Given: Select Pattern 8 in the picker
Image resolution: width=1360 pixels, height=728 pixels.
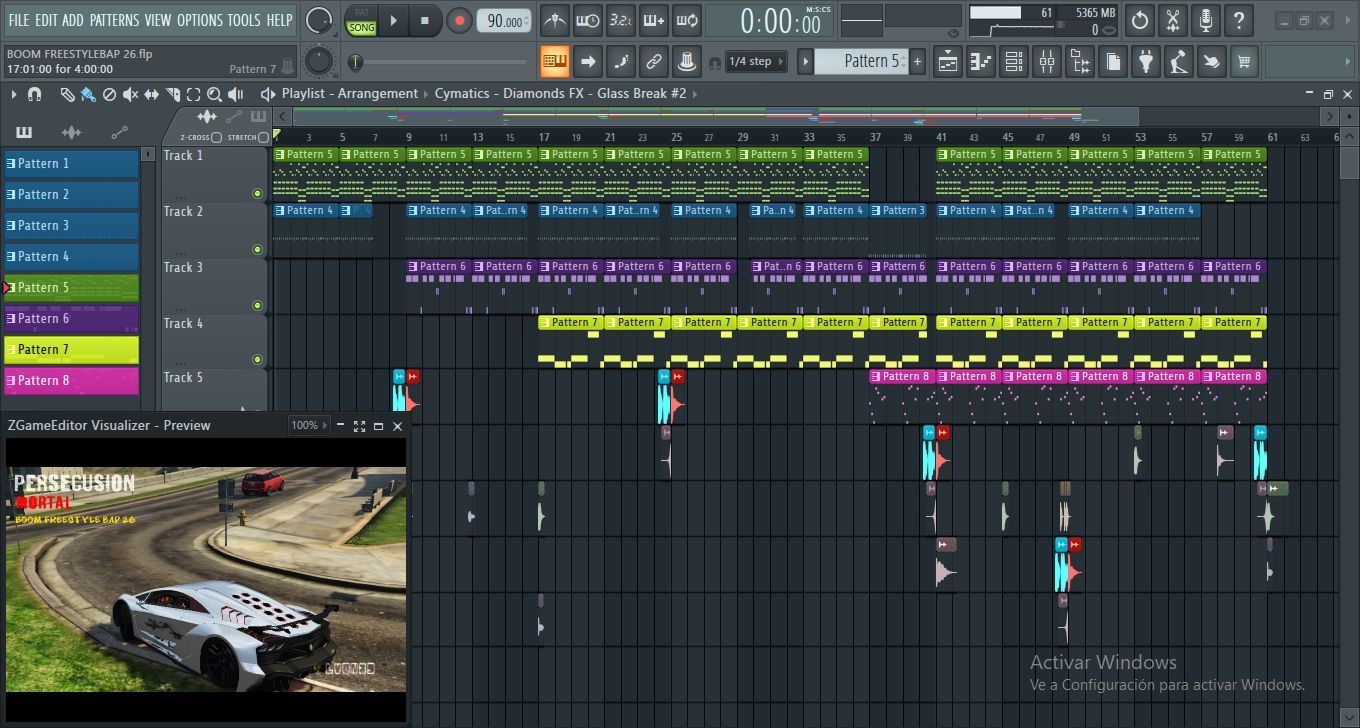Looking at the screenshot, I should coord(71,380).
